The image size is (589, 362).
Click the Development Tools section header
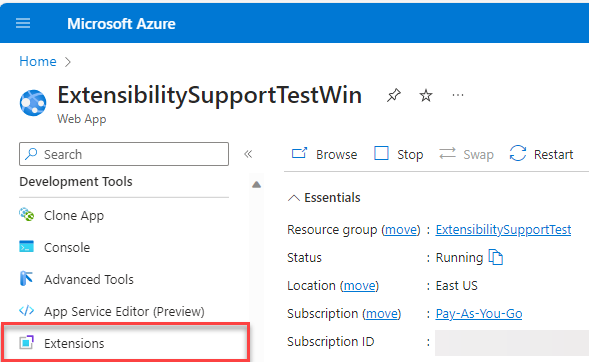click(x=76, y=182)
